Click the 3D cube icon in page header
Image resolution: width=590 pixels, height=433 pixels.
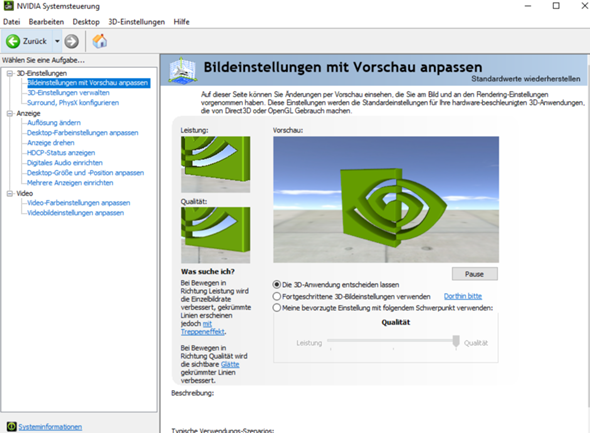click(x=182, y=70)
